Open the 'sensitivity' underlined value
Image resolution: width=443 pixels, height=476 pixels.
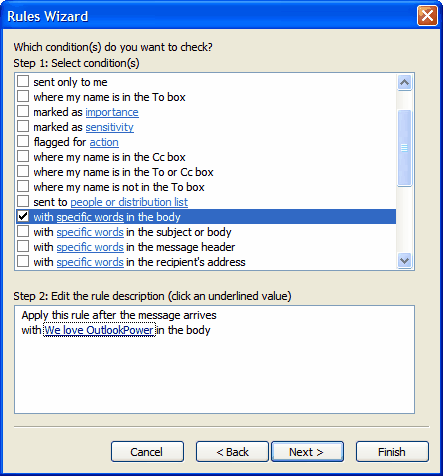coord(110,127)
